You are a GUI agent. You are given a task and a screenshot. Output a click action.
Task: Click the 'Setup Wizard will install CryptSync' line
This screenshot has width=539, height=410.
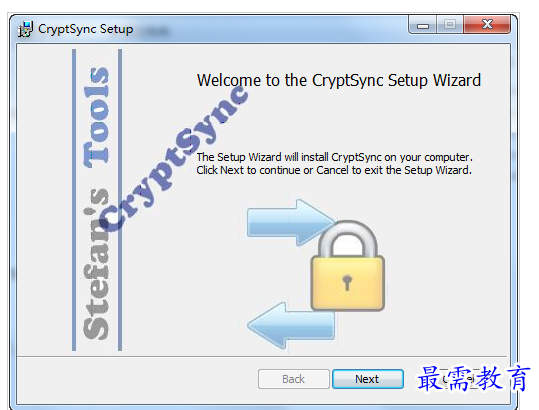[x=335, y=157]
